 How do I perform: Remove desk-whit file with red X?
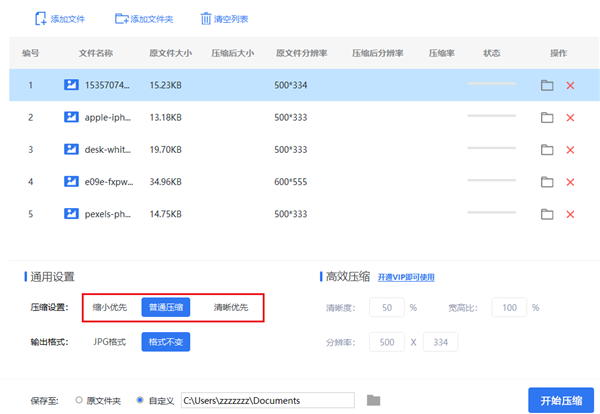tap(570, 150)
